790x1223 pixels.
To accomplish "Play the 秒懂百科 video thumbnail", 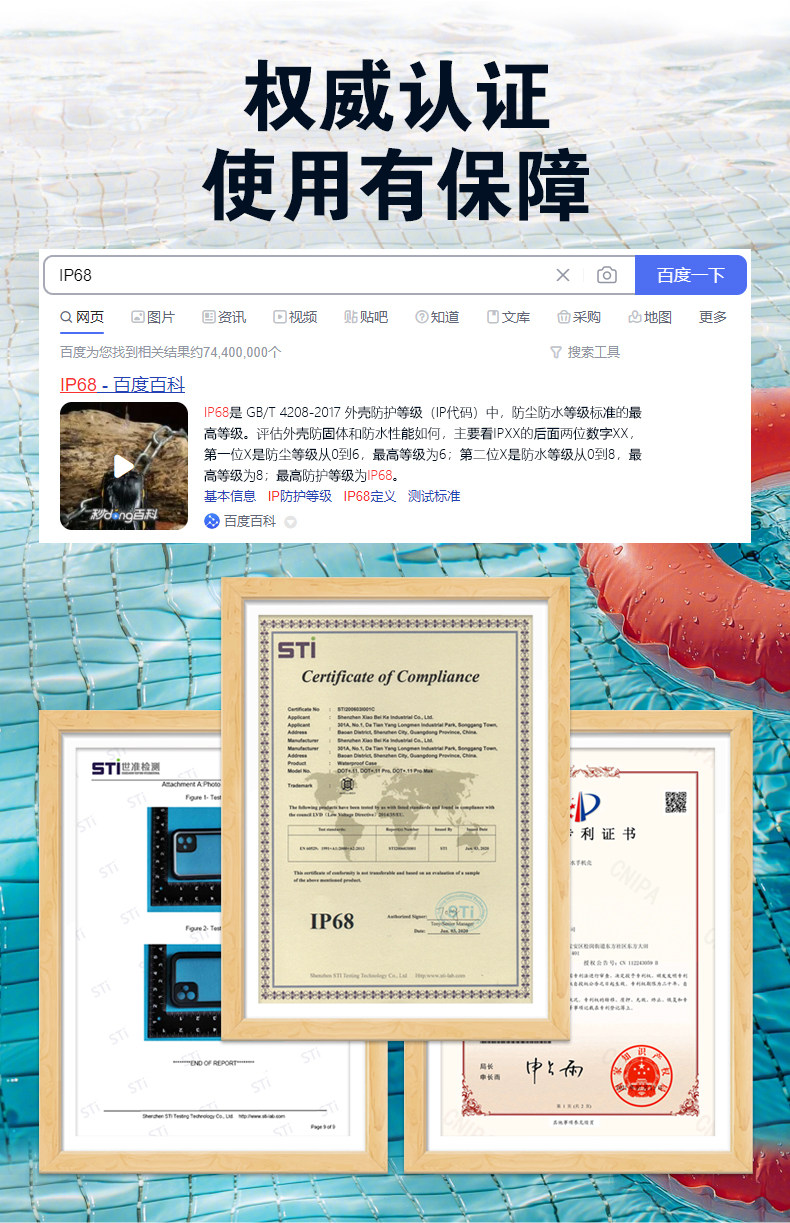I will coord(123,466).
